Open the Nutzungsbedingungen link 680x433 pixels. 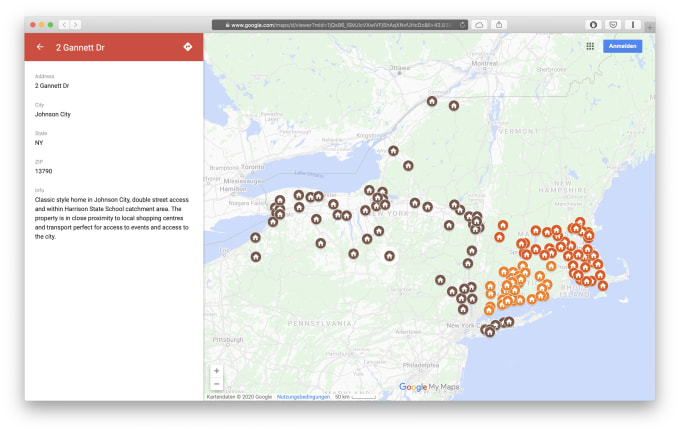point(302,397)
